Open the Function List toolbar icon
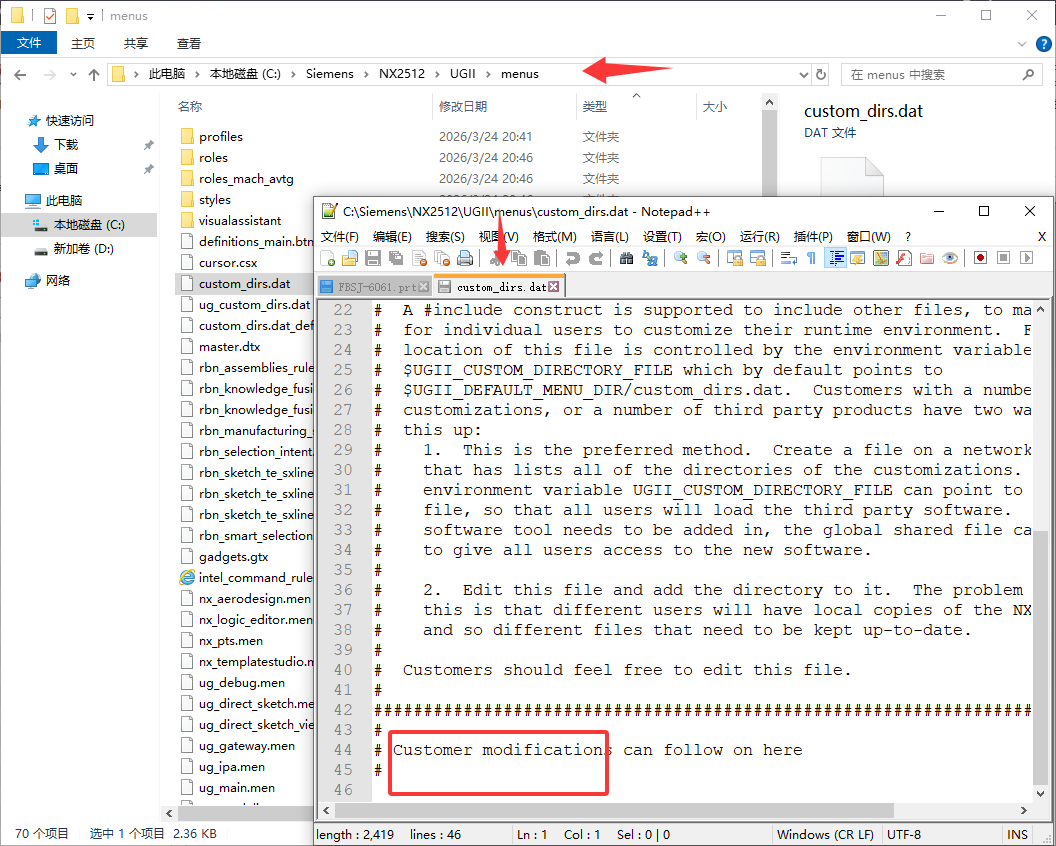The height and width of the screenshot is (846, 1056). pyautogui.click(x=904, y=258)
